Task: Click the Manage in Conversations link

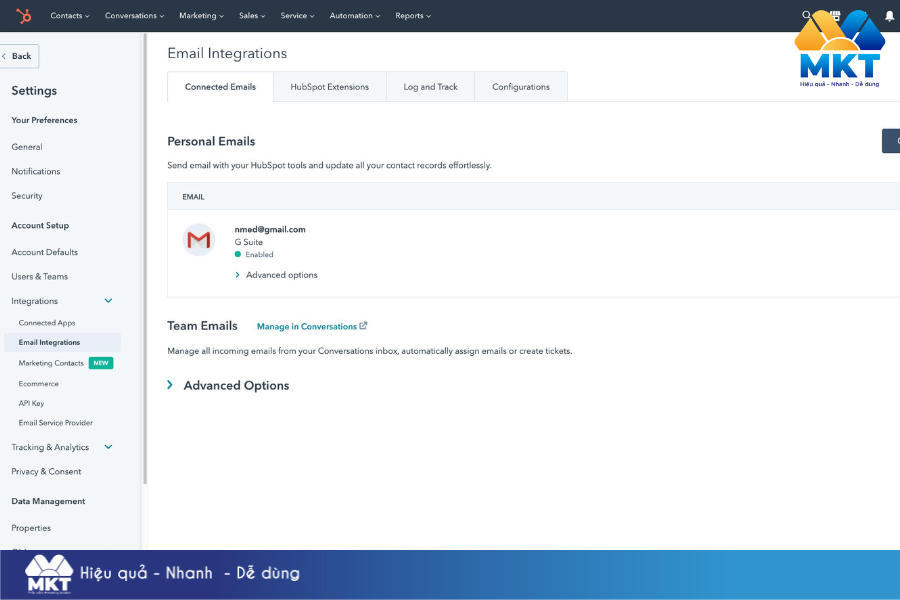Action: 306,325
